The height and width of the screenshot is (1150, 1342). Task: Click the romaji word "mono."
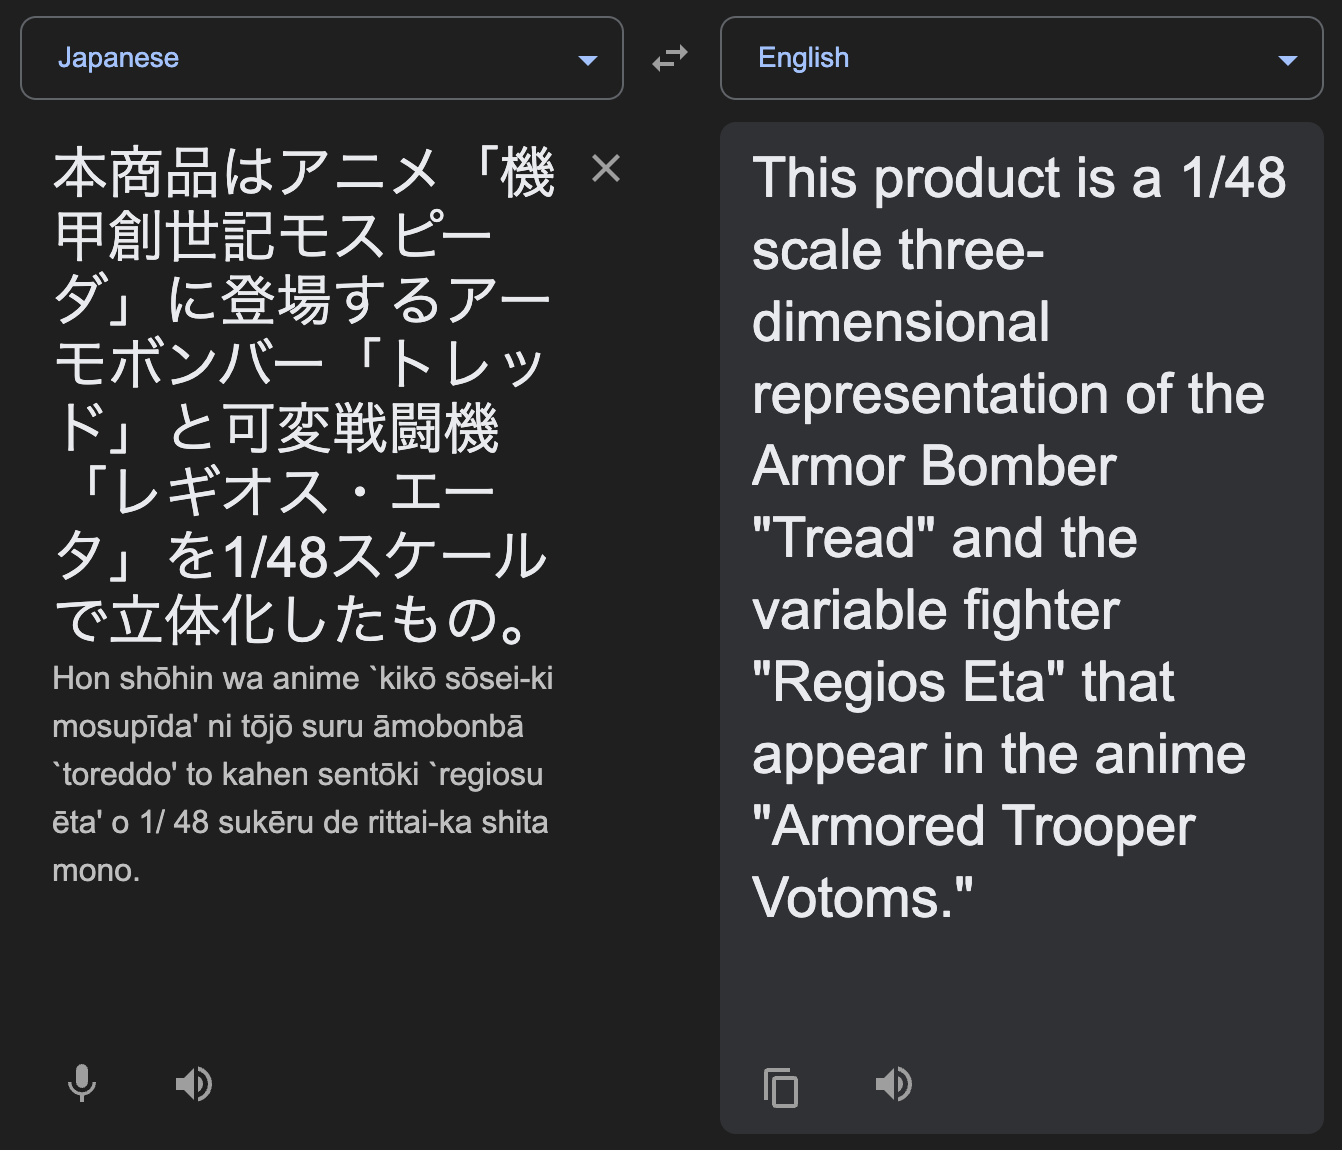(x=96, y=870)
